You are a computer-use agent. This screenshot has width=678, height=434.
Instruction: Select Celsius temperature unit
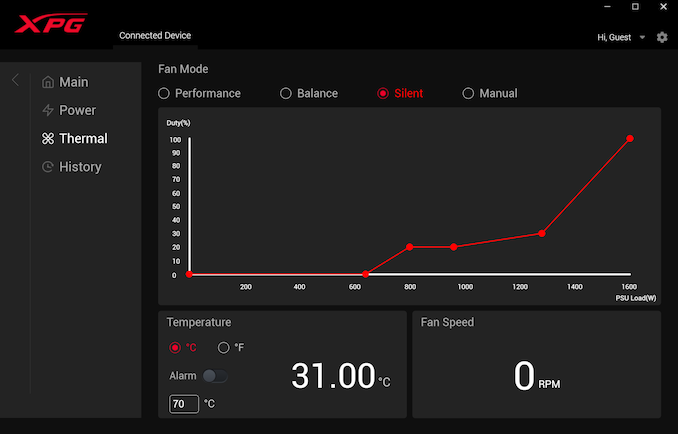176,348
